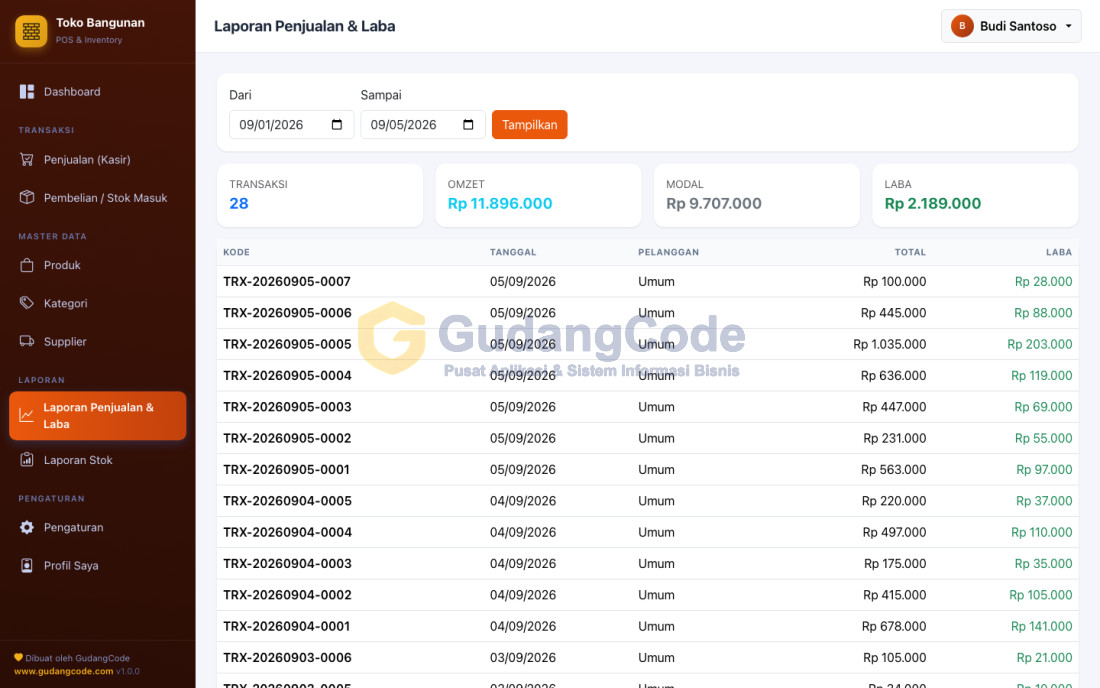
Task: Select transaction code TRX-20260904-0003
Action: (287, 564)
